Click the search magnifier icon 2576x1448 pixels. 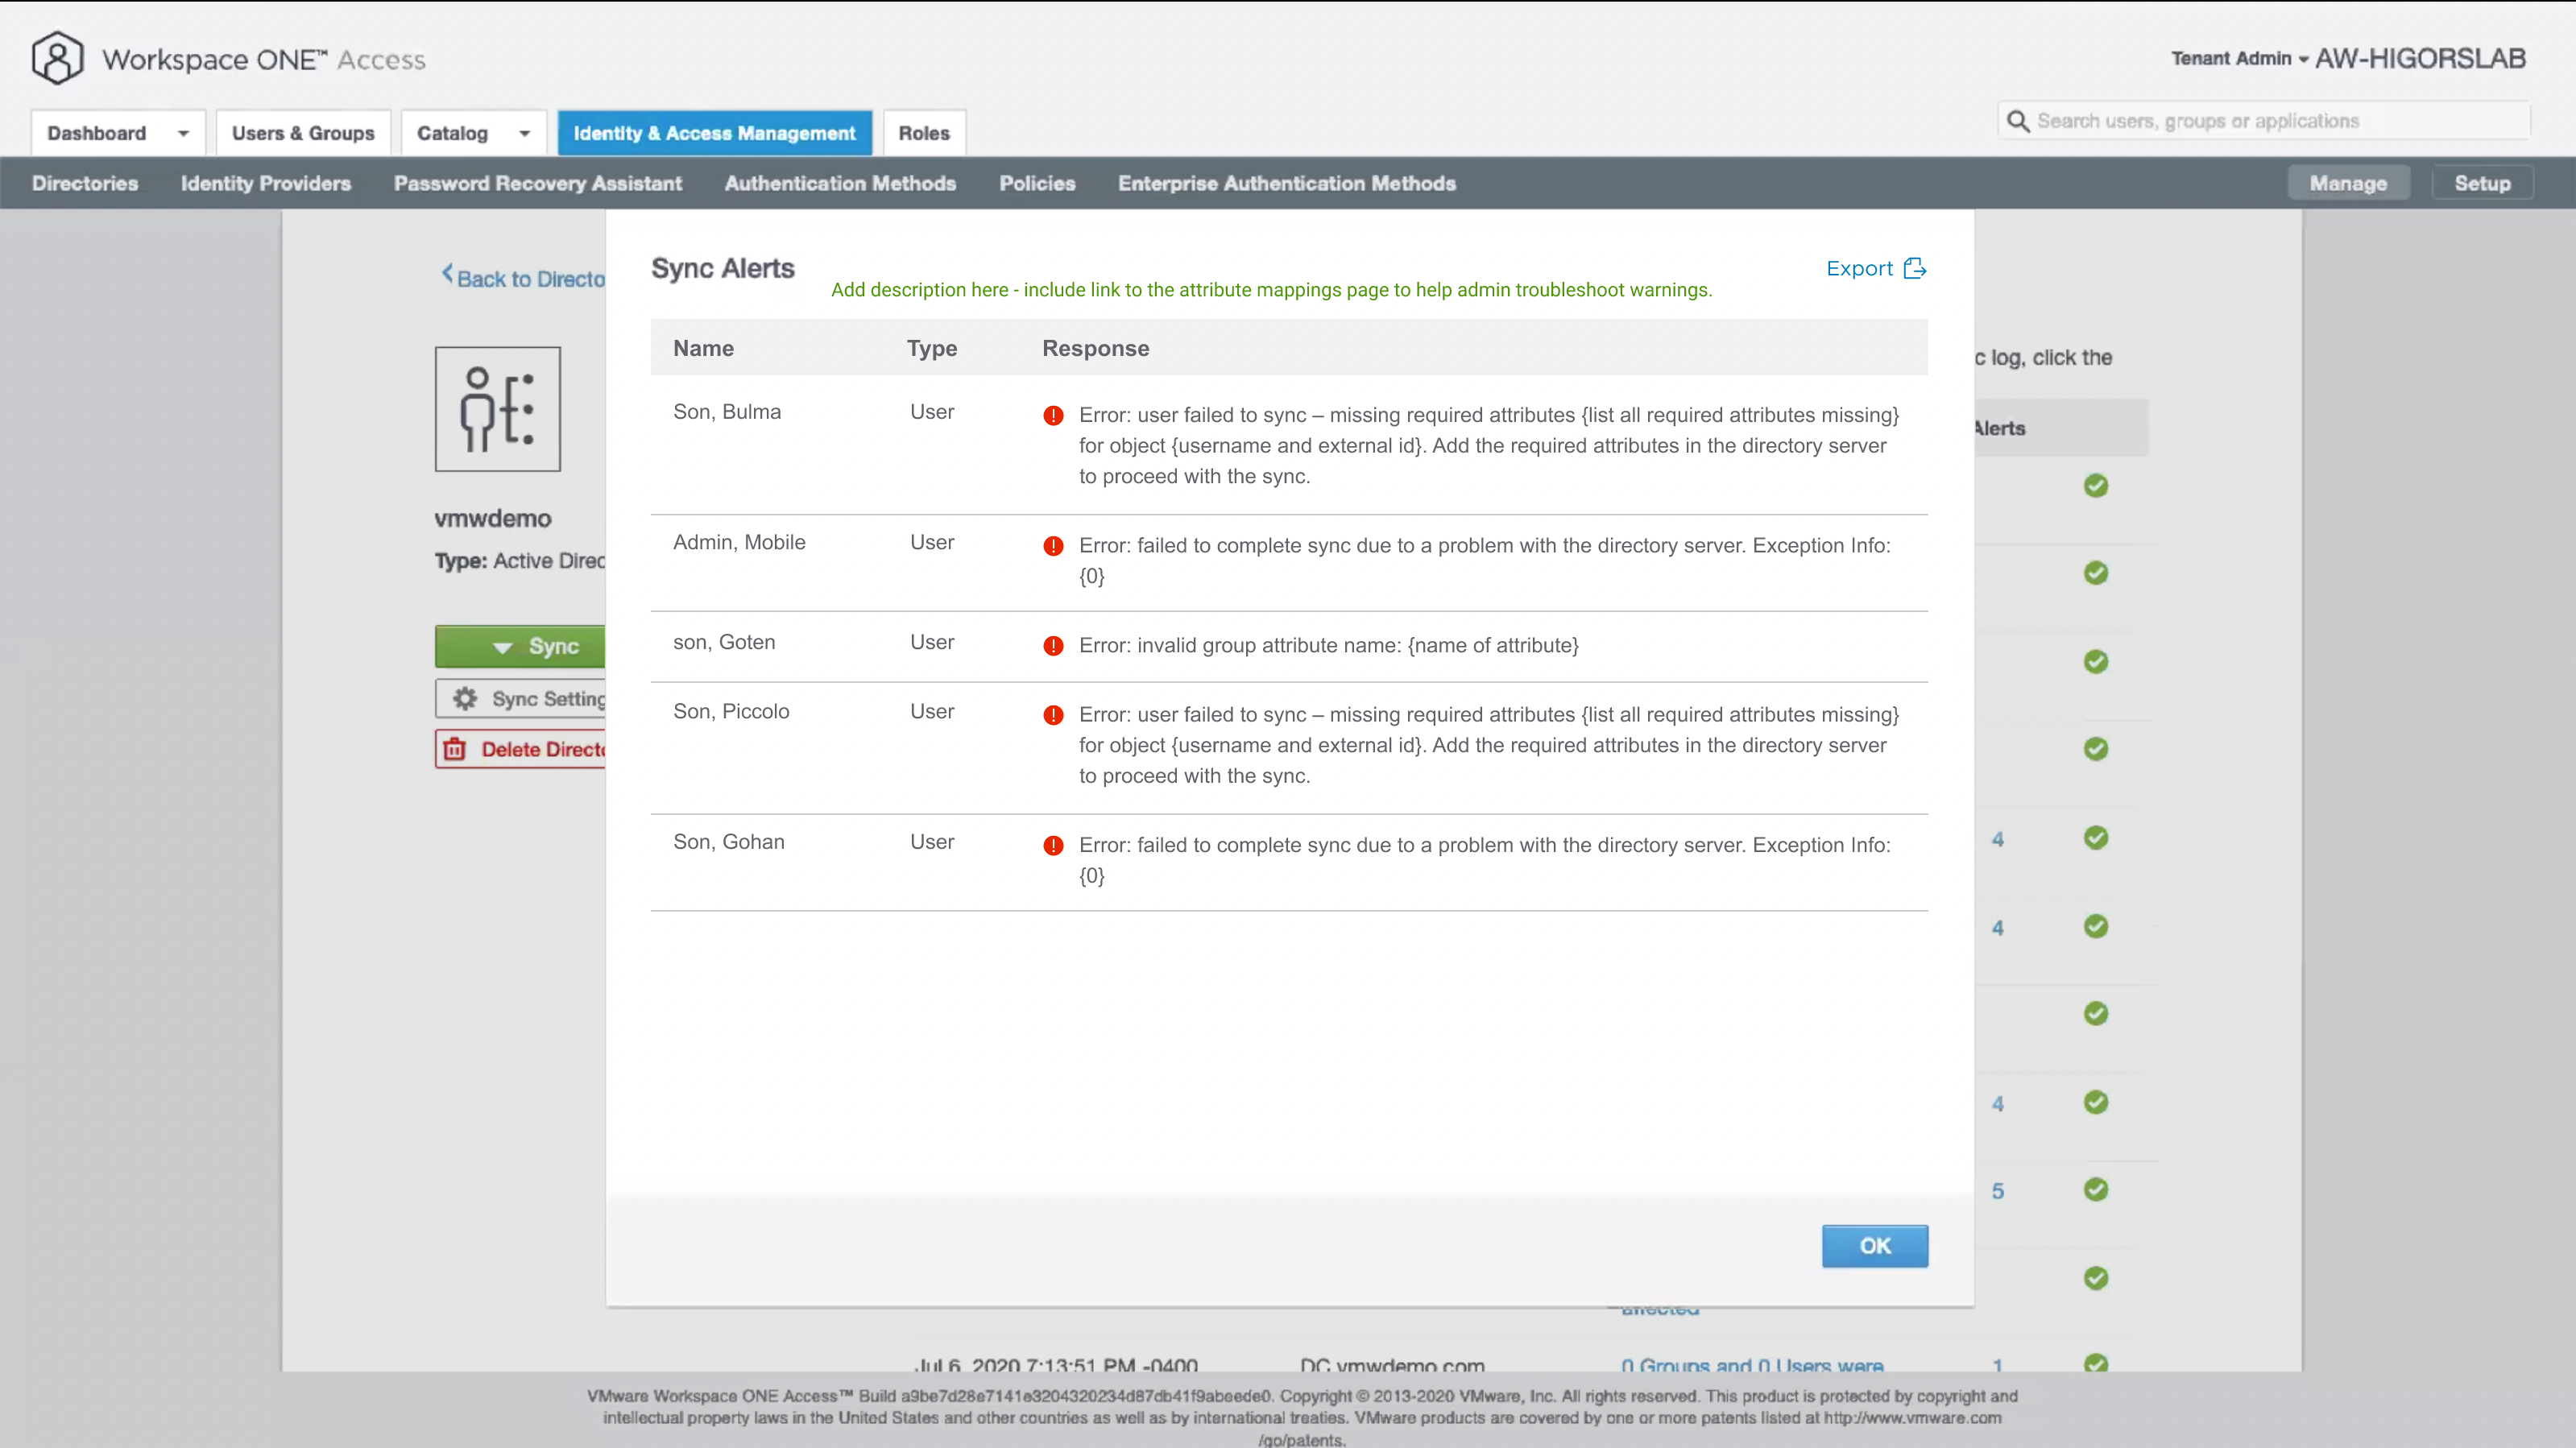[2018, 121]
